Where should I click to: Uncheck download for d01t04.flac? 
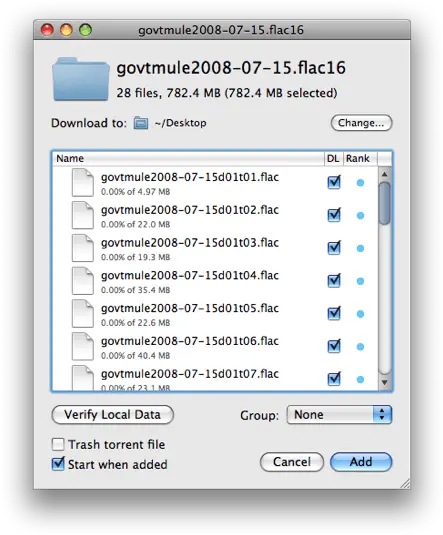pyautogui.click(x=334, y=280)
